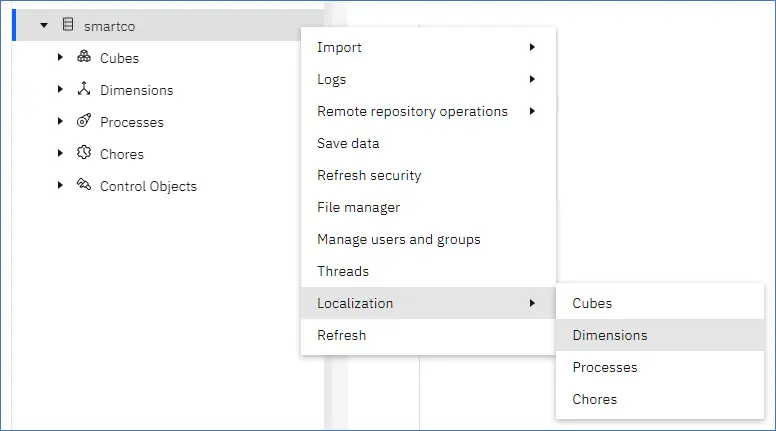
Task: Open the Remote repository operations submenu
Action: pyautogui.click(x=428, y=111)
